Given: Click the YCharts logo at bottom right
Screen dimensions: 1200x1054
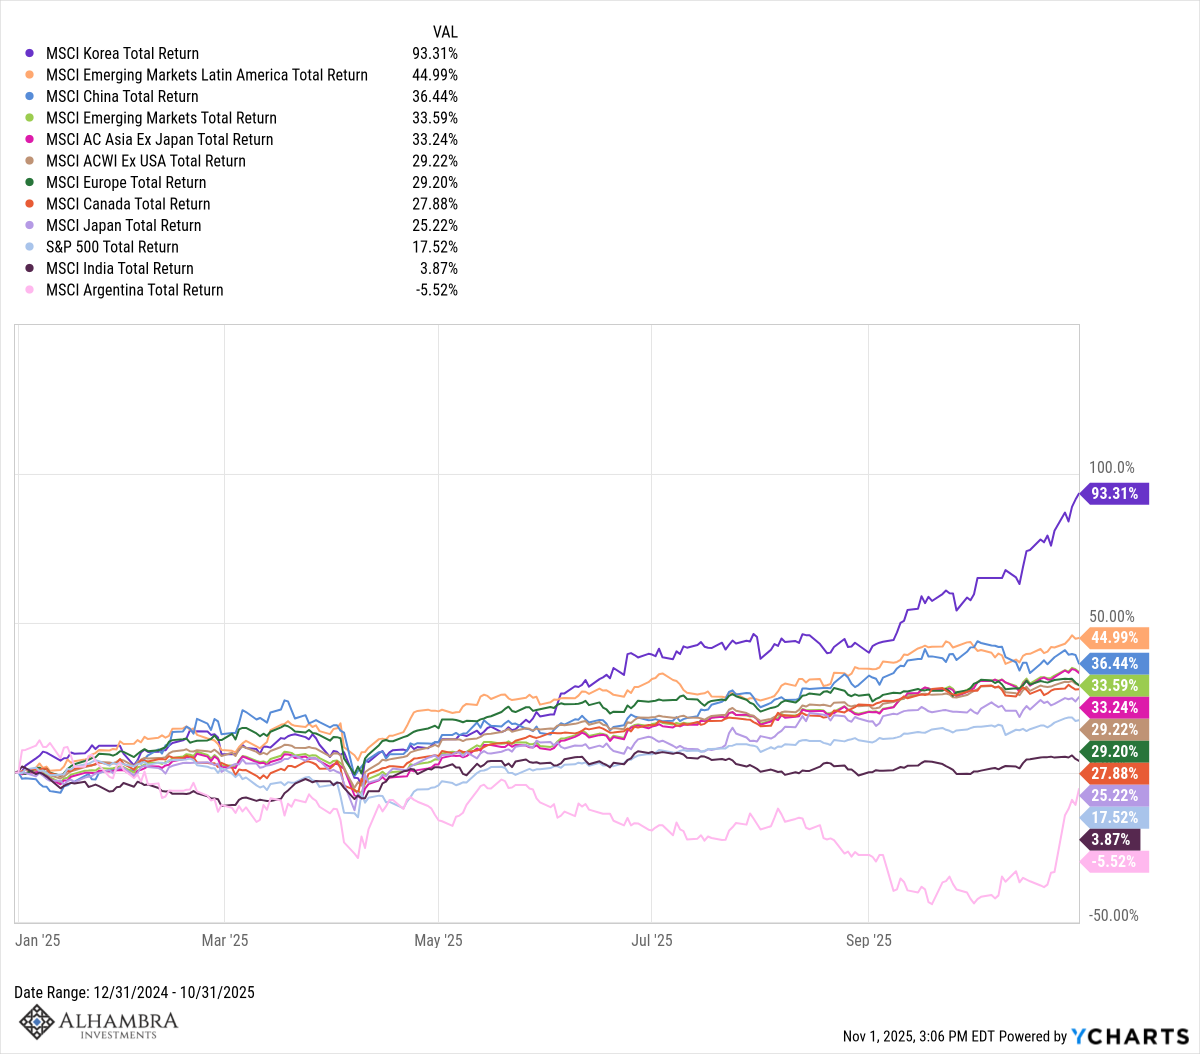Looking at the screenshot, I should tap(1130, 1036).
